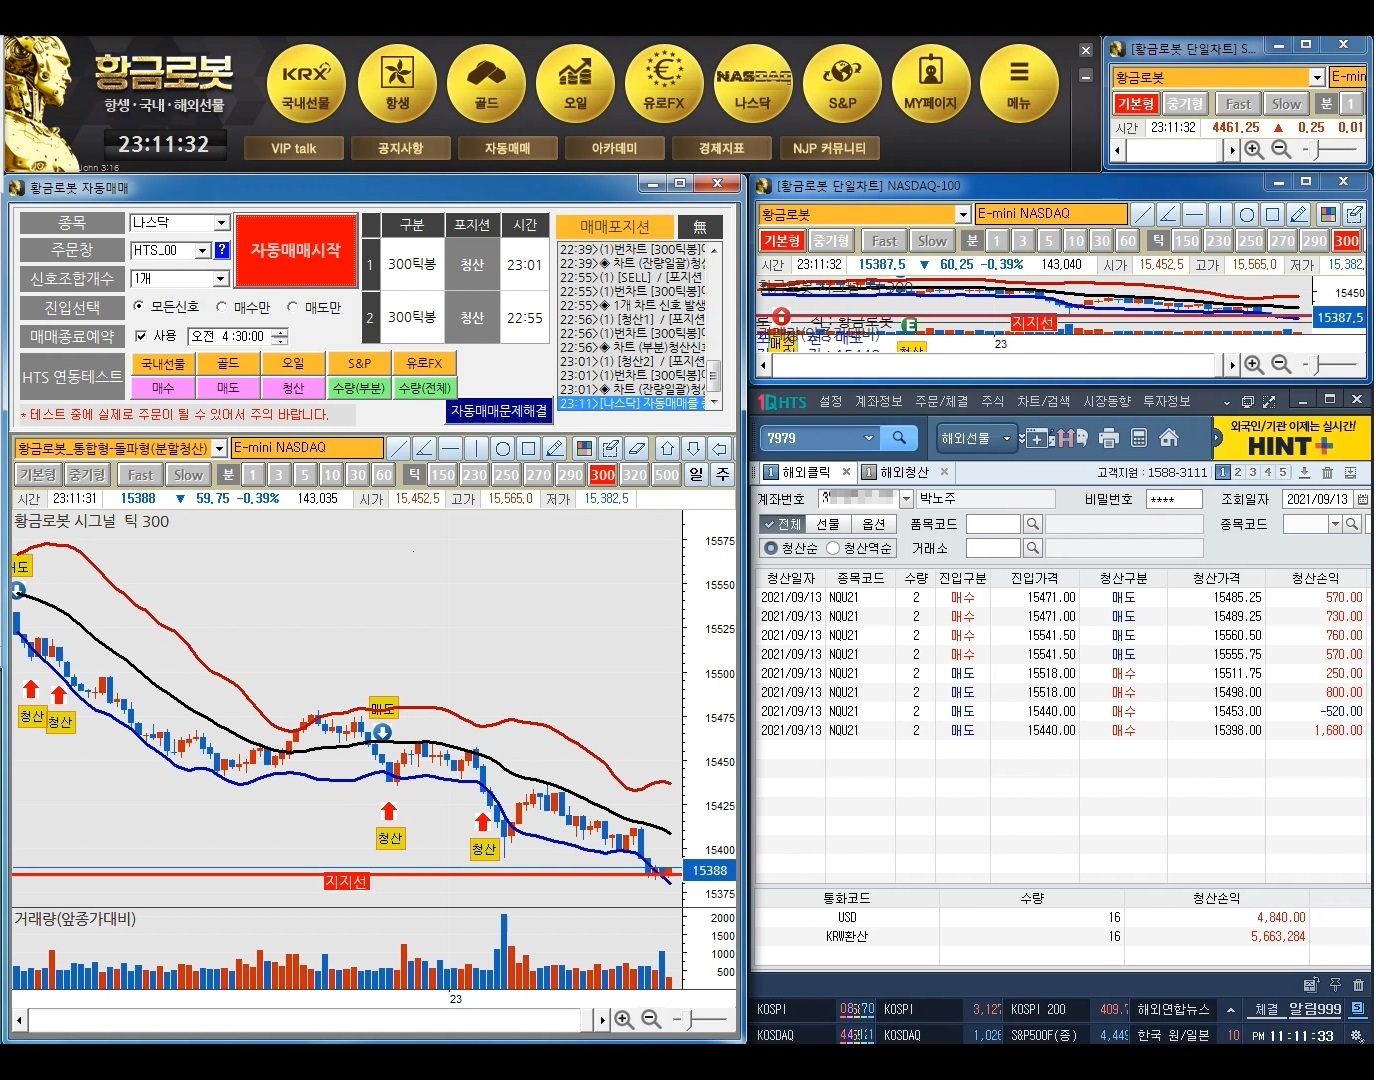Open the KRX 국내선물 gold icon
This screenshot has height=1080, width=1376.
pyautogui.click(x=306, y=82)
